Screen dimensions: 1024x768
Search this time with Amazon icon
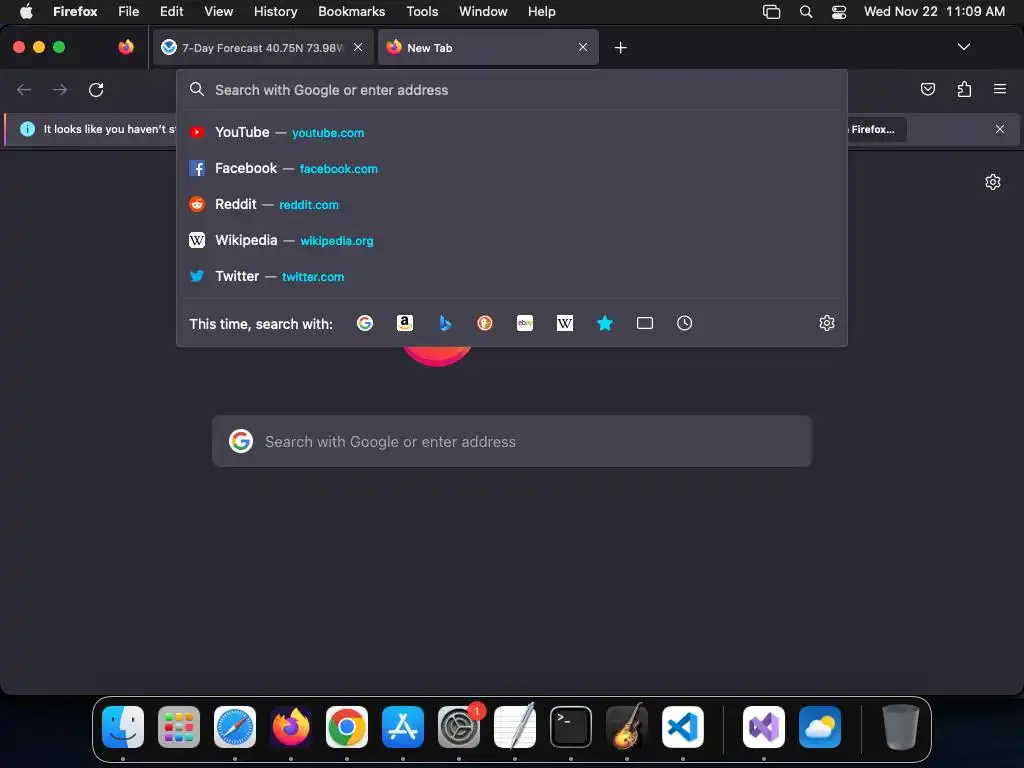pos(405,323)
